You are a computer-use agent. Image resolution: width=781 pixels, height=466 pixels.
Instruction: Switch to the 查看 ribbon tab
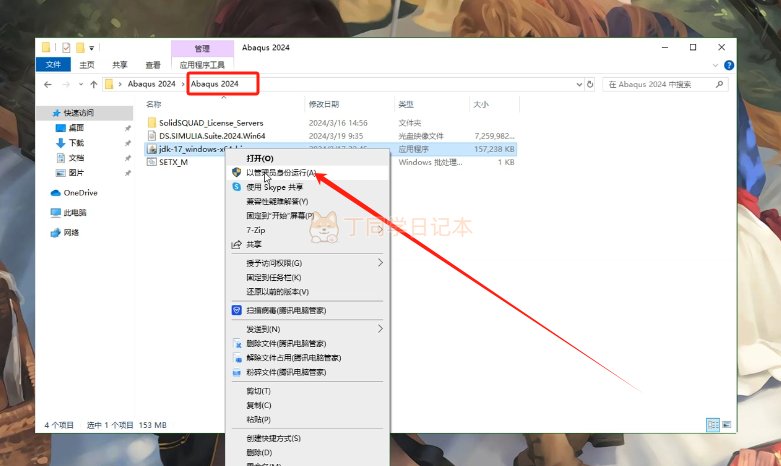[152, 65]
